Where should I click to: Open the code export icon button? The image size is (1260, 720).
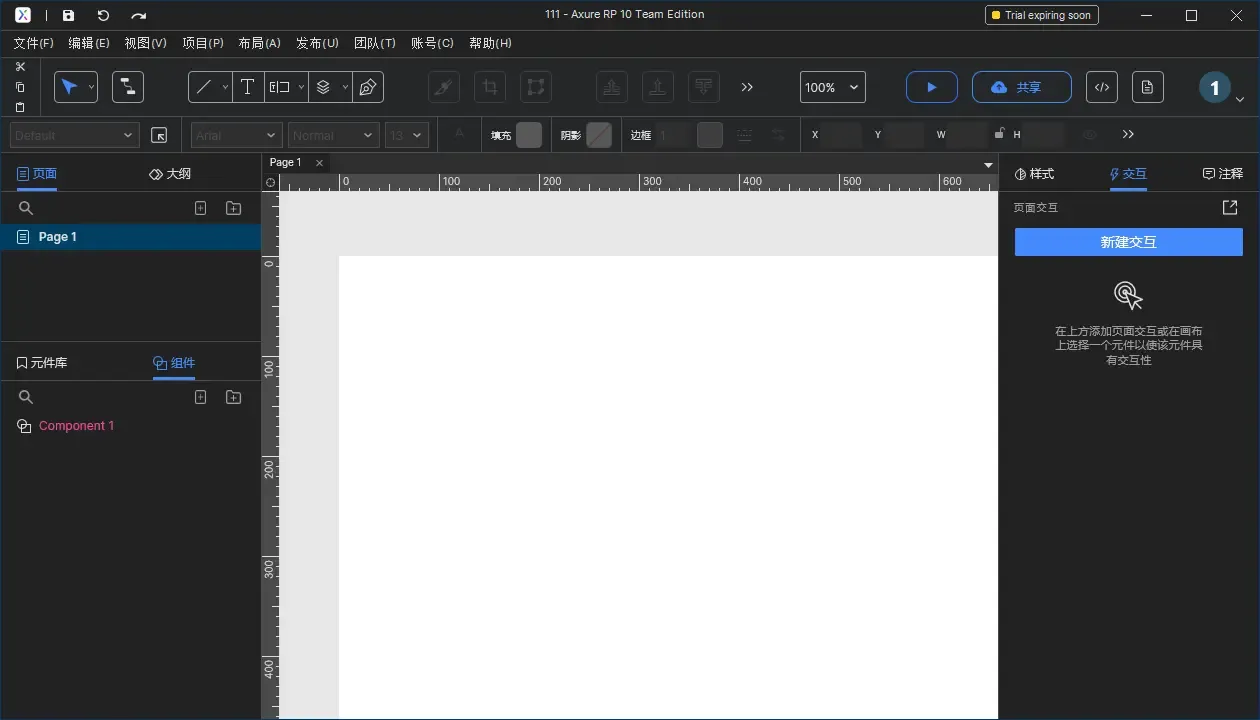1101,87
